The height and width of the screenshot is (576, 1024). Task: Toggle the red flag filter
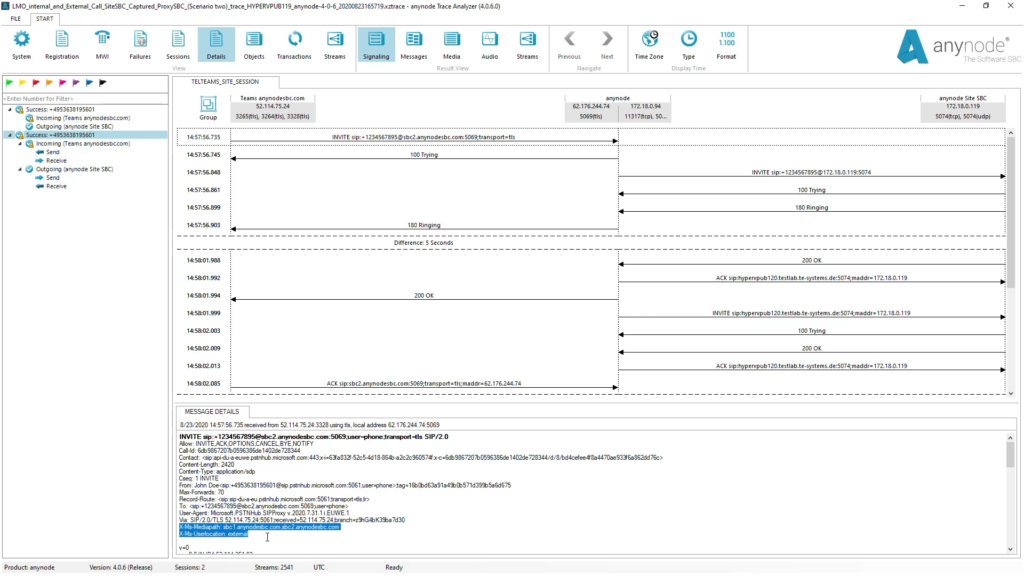(x=36, y=83)
